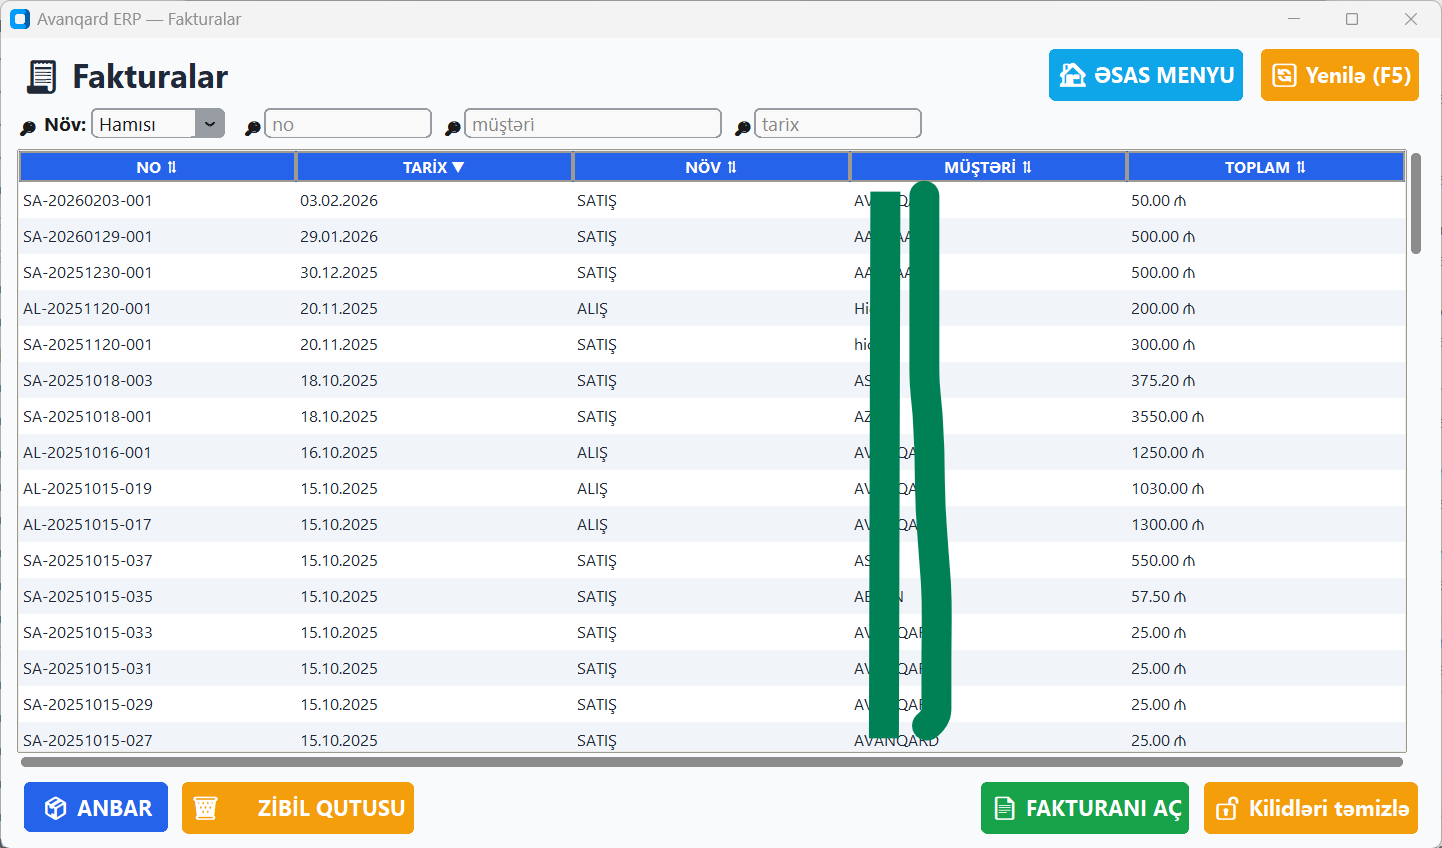Screen dimensions: 1442x848
Task: Sort by the MÜŞTƏRİ column header
Action: [988, 167]
